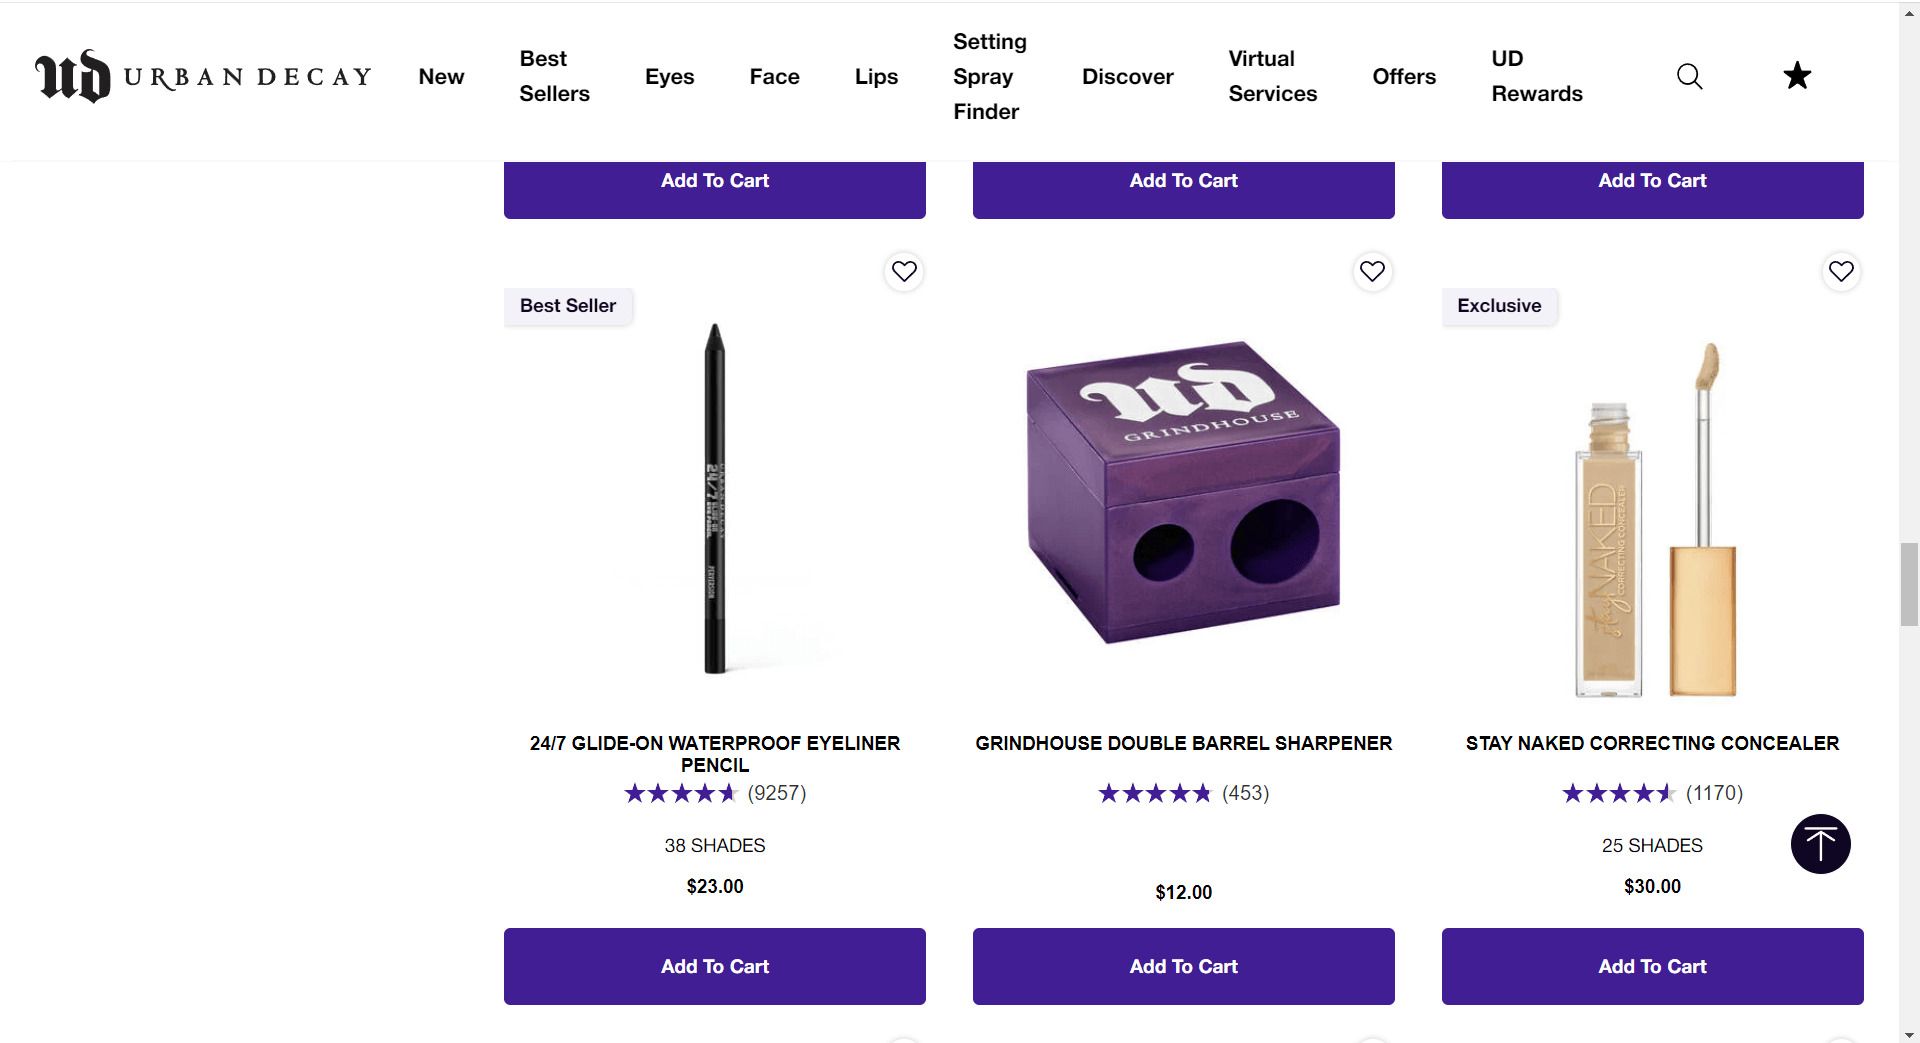Screen dimensions: 1920x1043
Task: Click the Stay Naked concealer product image
Action: point(1652,520)
